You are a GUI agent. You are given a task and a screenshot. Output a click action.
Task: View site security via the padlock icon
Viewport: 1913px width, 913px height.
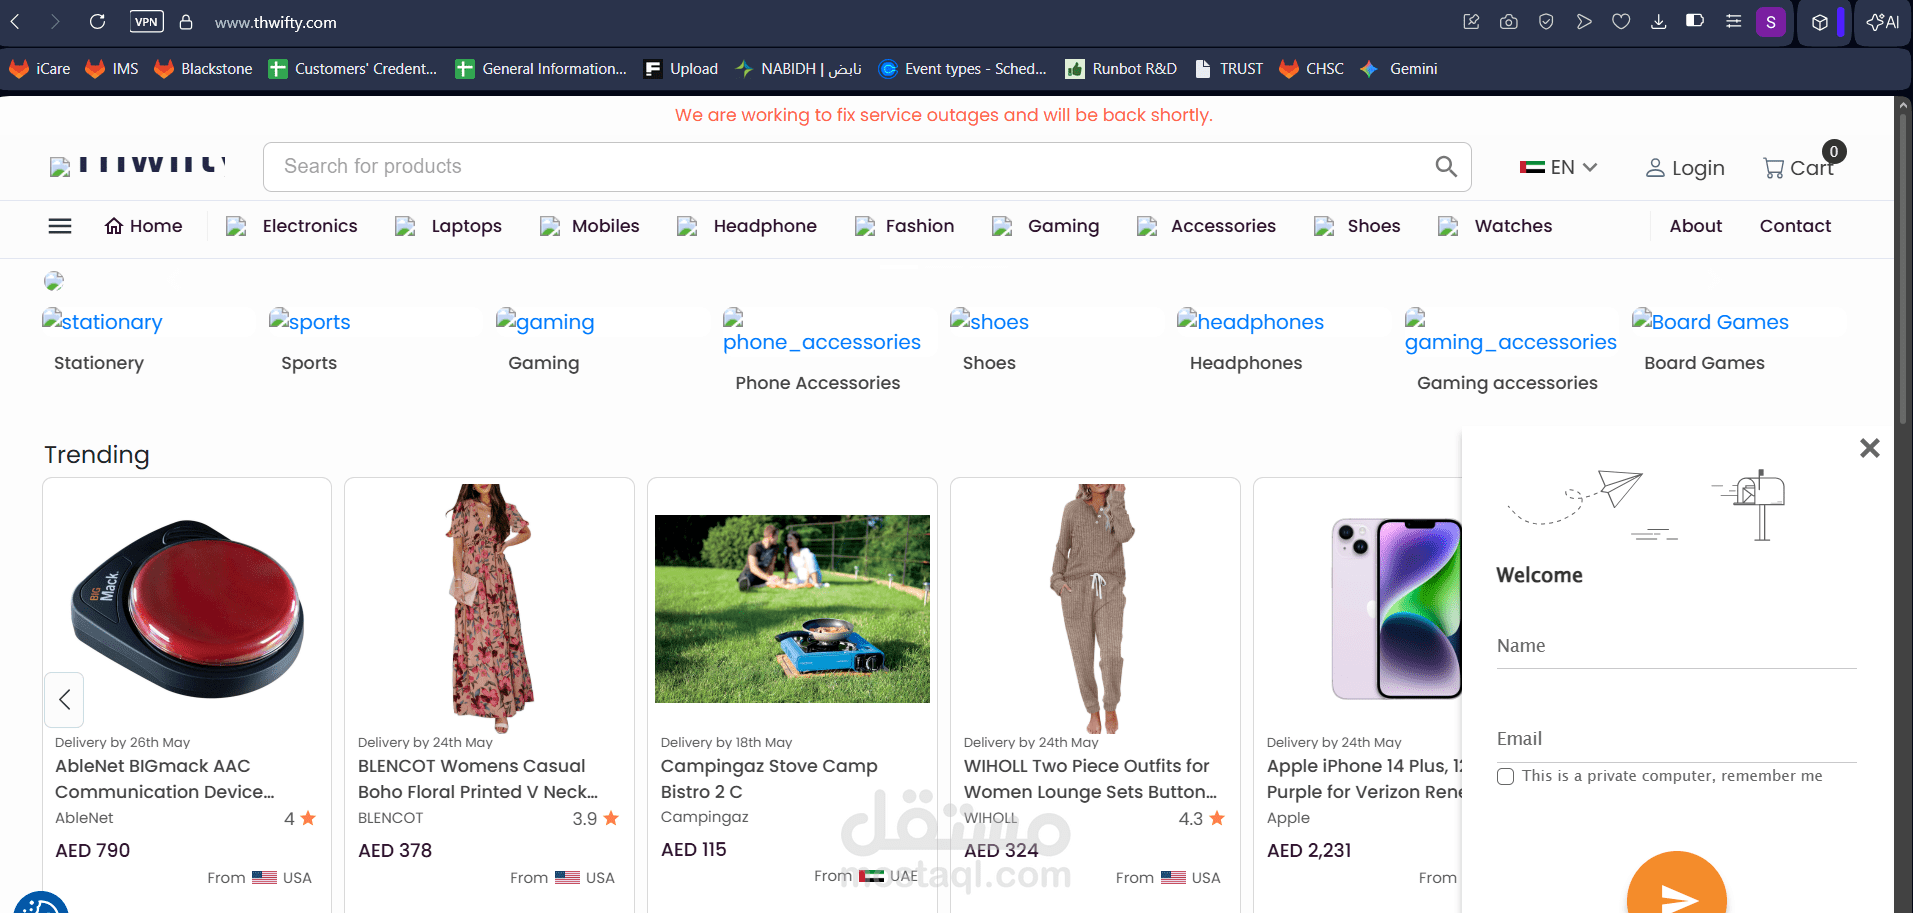[x=186, y=21]
